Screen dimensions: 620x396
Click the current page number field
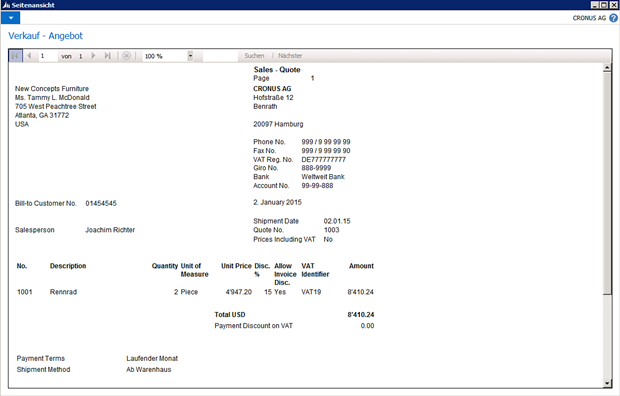[x=48, y=56]
